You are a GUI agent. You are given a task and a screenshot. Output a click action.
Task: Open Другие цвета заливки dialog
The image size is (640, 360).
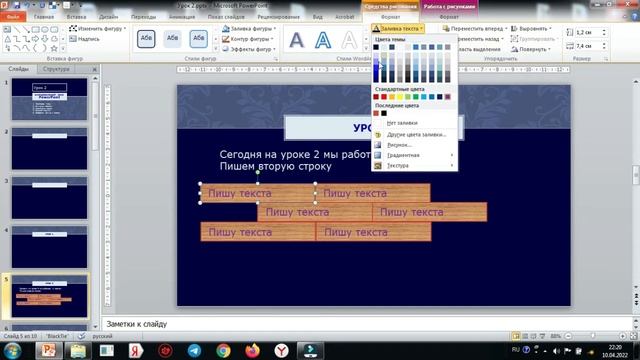click(414, 134)
